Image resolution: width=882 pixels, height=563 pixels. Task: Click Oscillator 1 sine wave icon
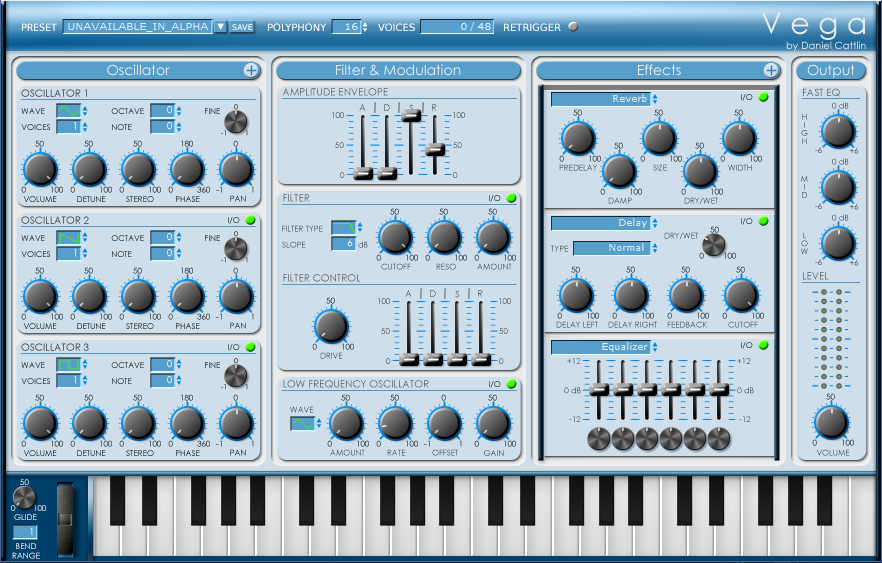(68, 111)
